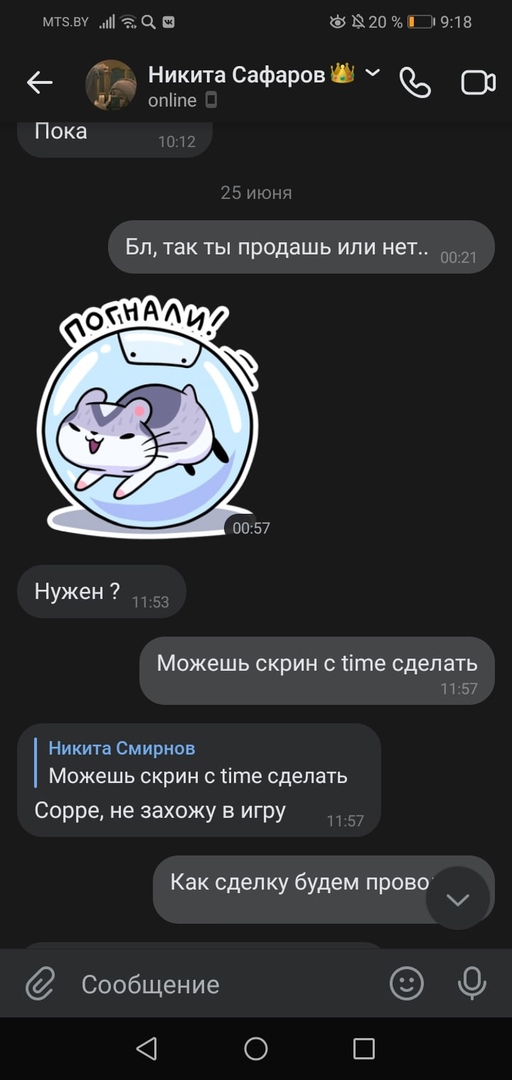Tap the back arrow icon

[x=39, y=83]
